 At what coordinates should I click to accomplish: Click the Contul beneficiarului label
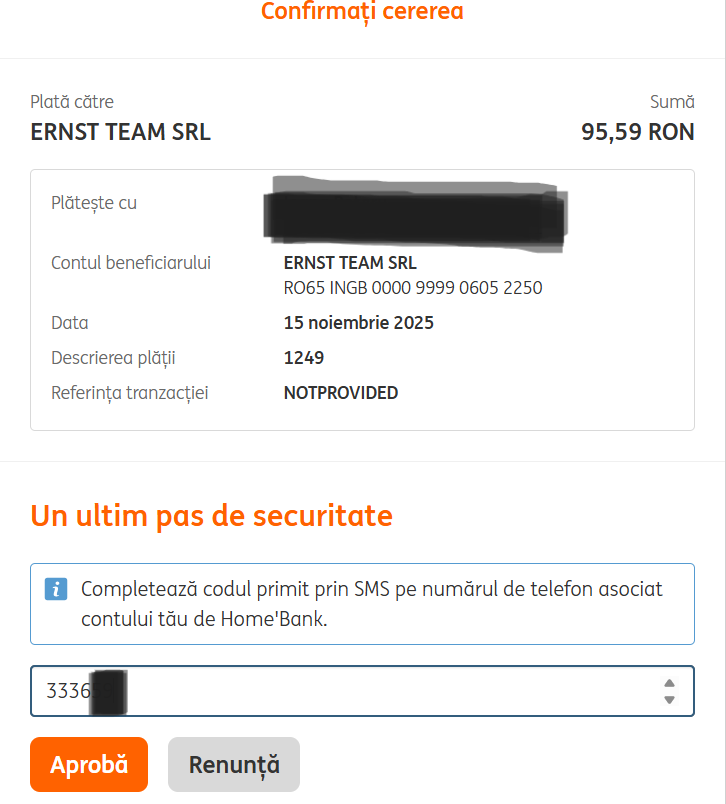(x=131, y=263)
